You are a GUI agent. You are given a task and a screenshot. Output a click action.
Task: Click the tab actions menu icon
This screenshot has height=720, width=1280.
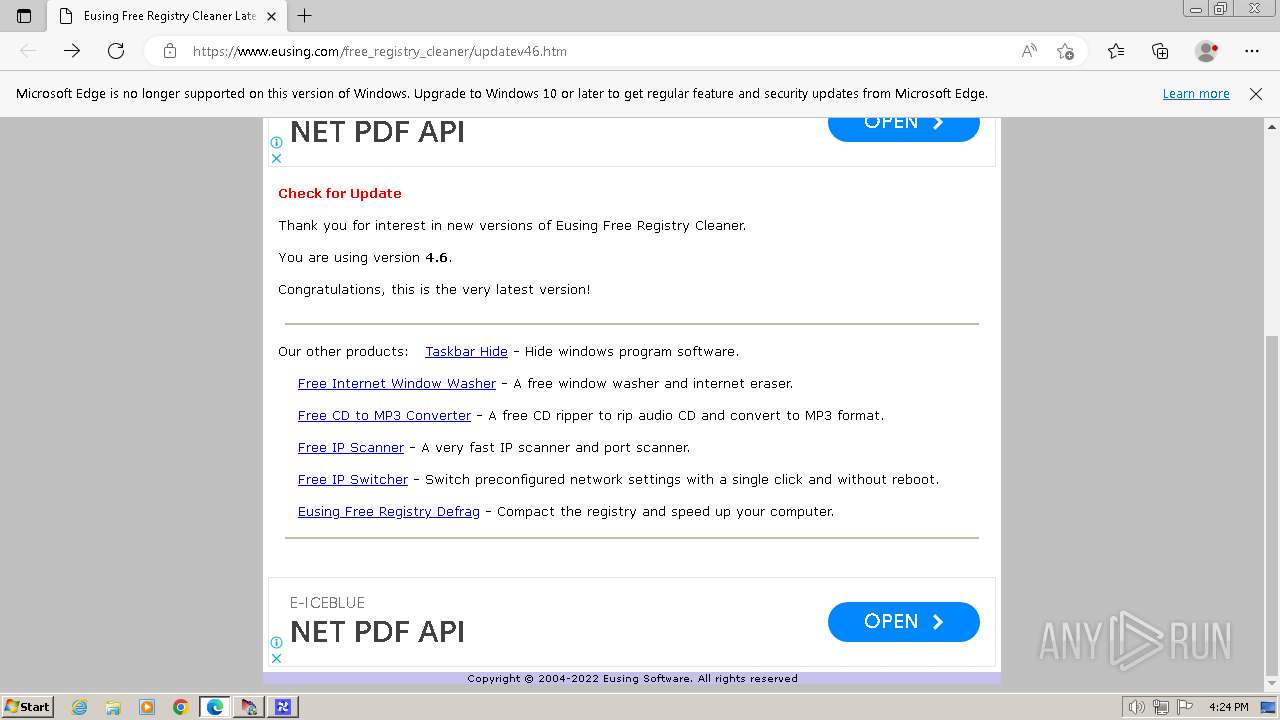(x=24, y=16)
